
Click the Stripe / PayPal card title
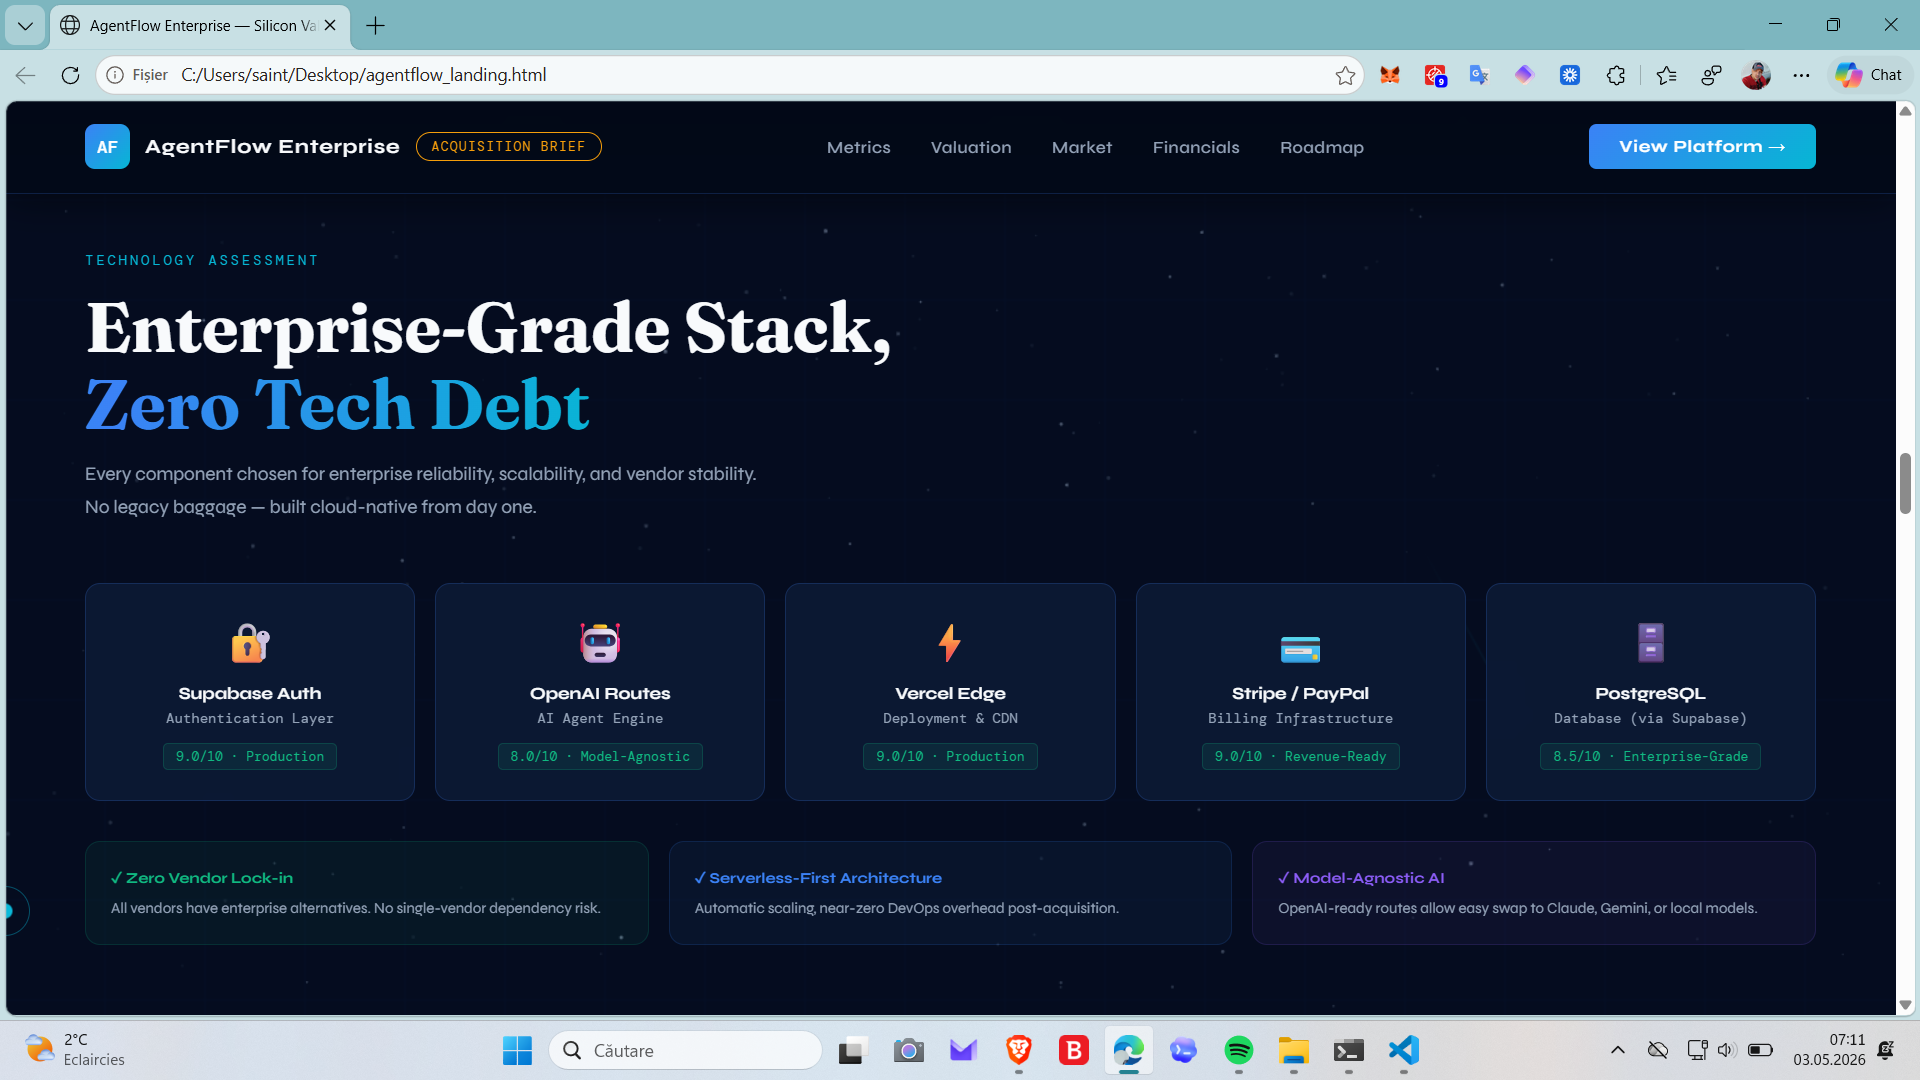(1300, 694)
